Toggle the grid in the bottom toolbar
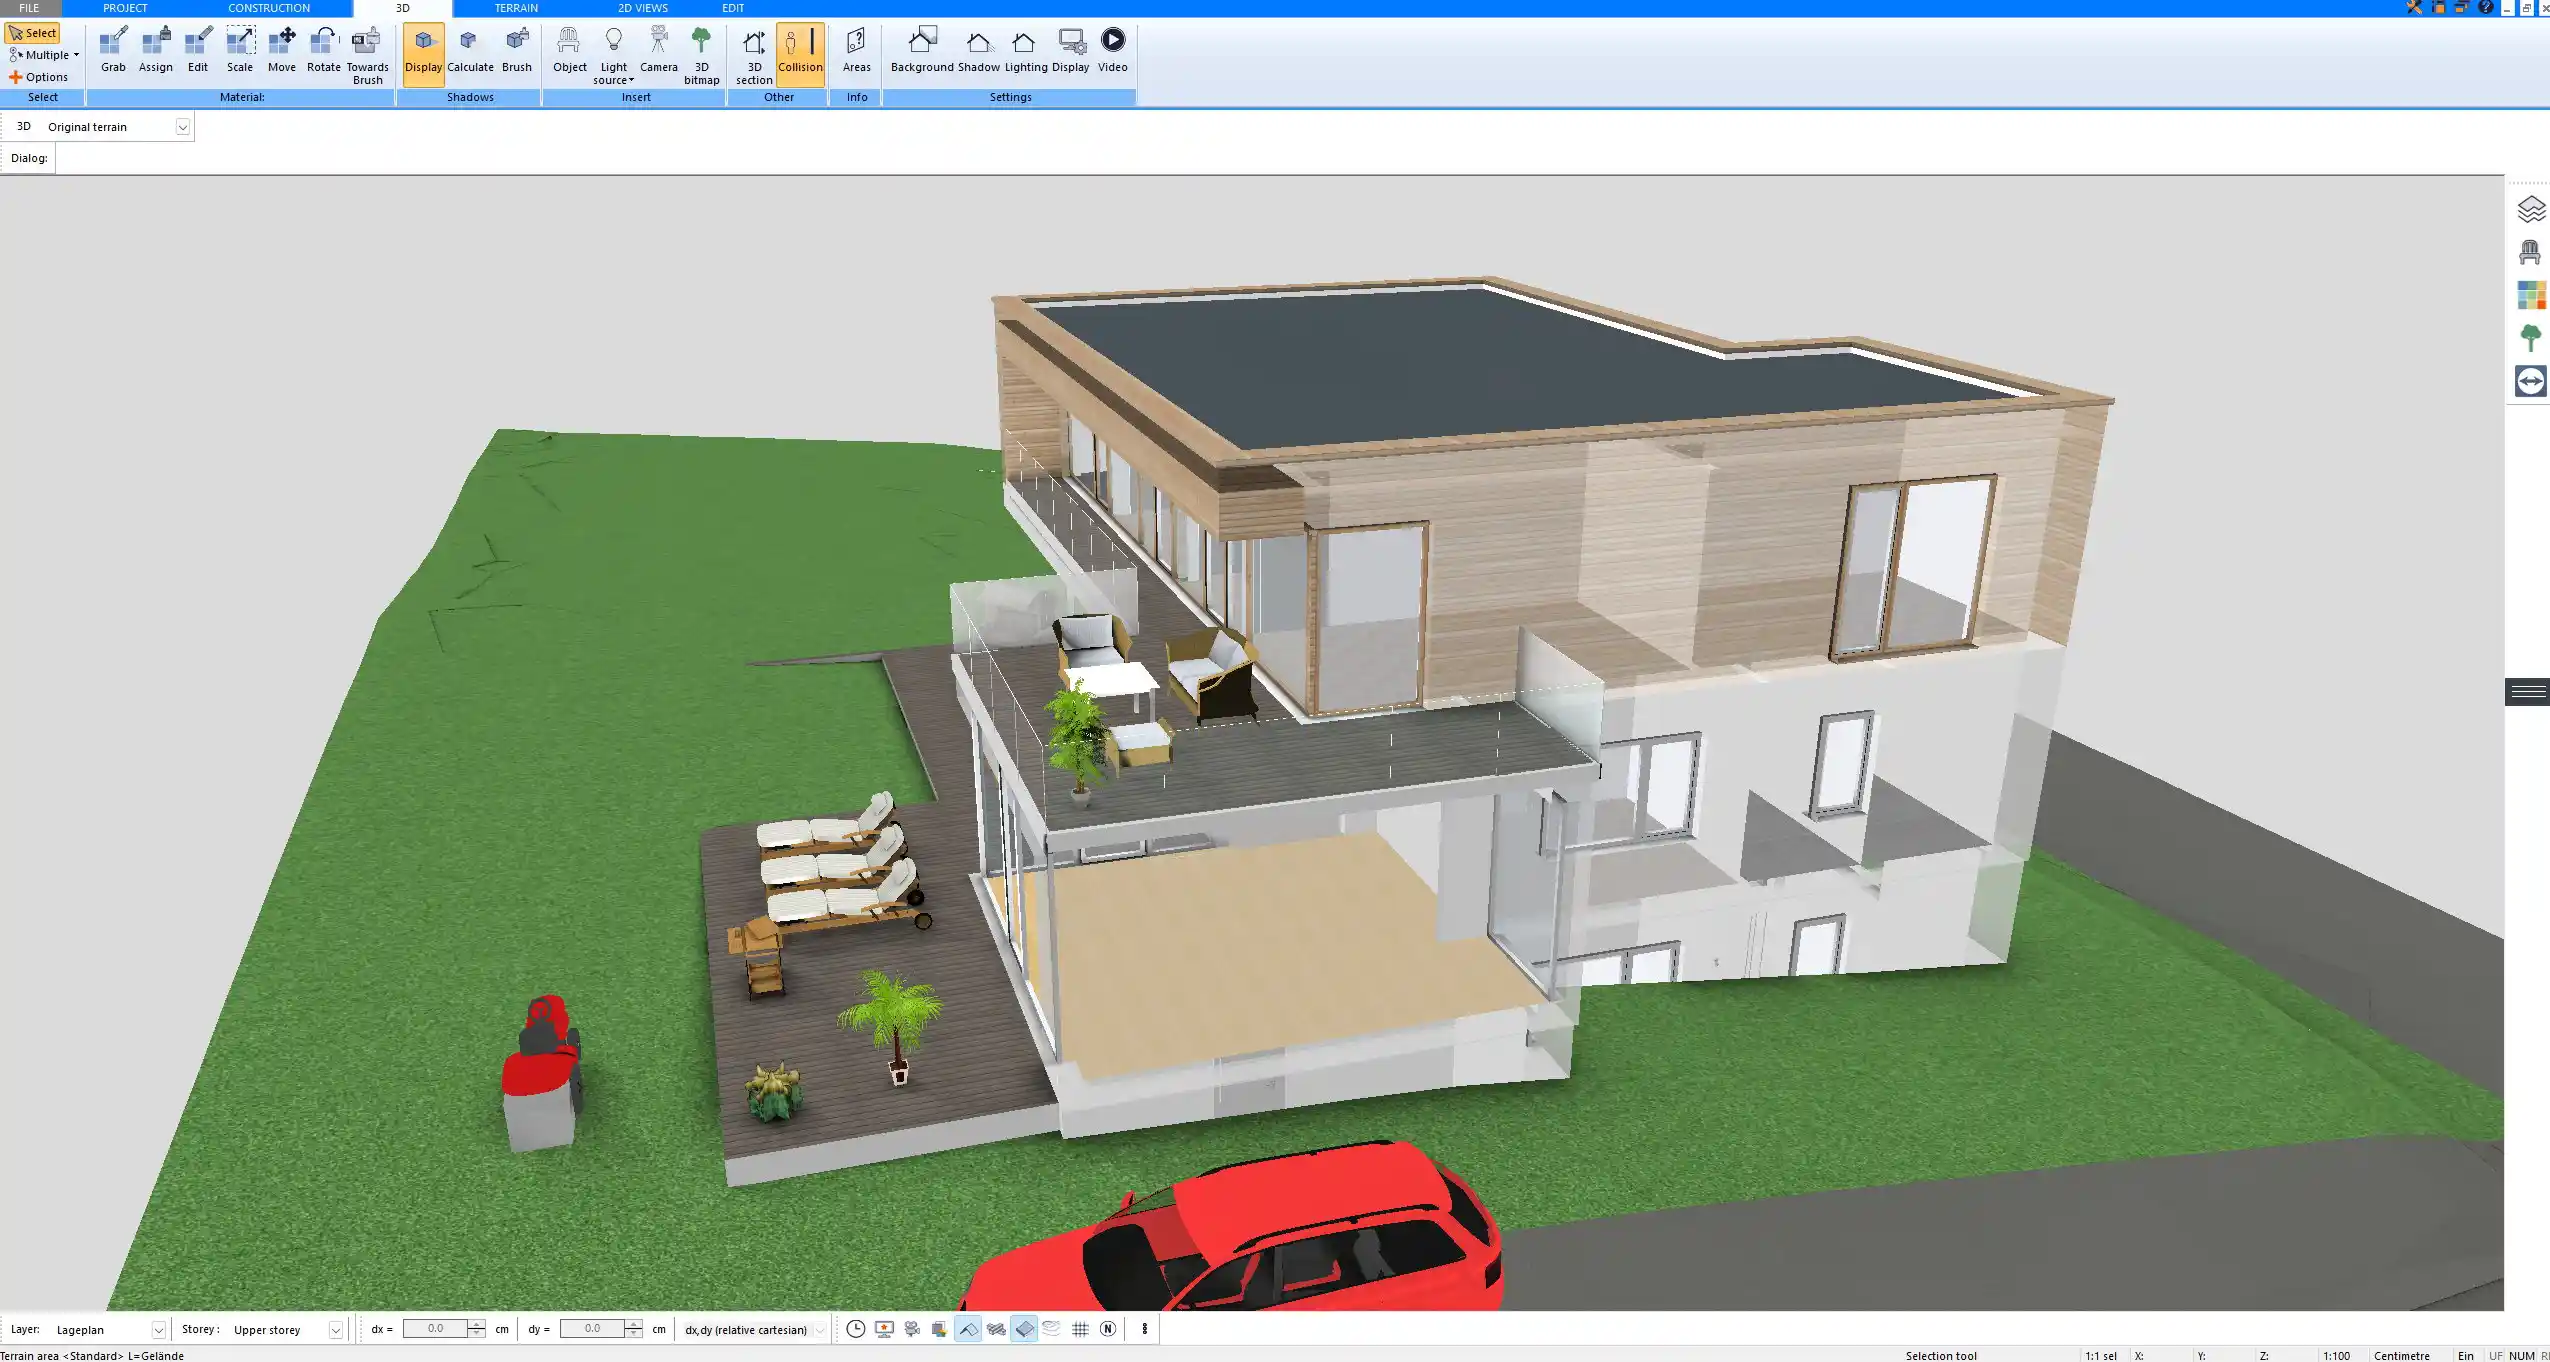 click(1079, 1329)
